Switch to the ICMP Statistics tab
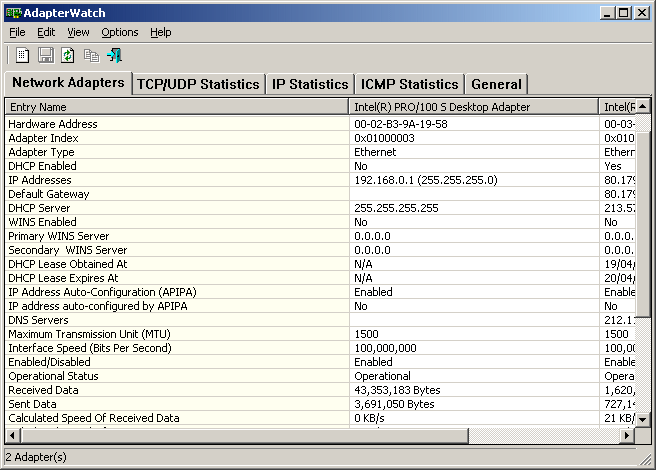Viewport: 656px width, 470px height. 409,85
